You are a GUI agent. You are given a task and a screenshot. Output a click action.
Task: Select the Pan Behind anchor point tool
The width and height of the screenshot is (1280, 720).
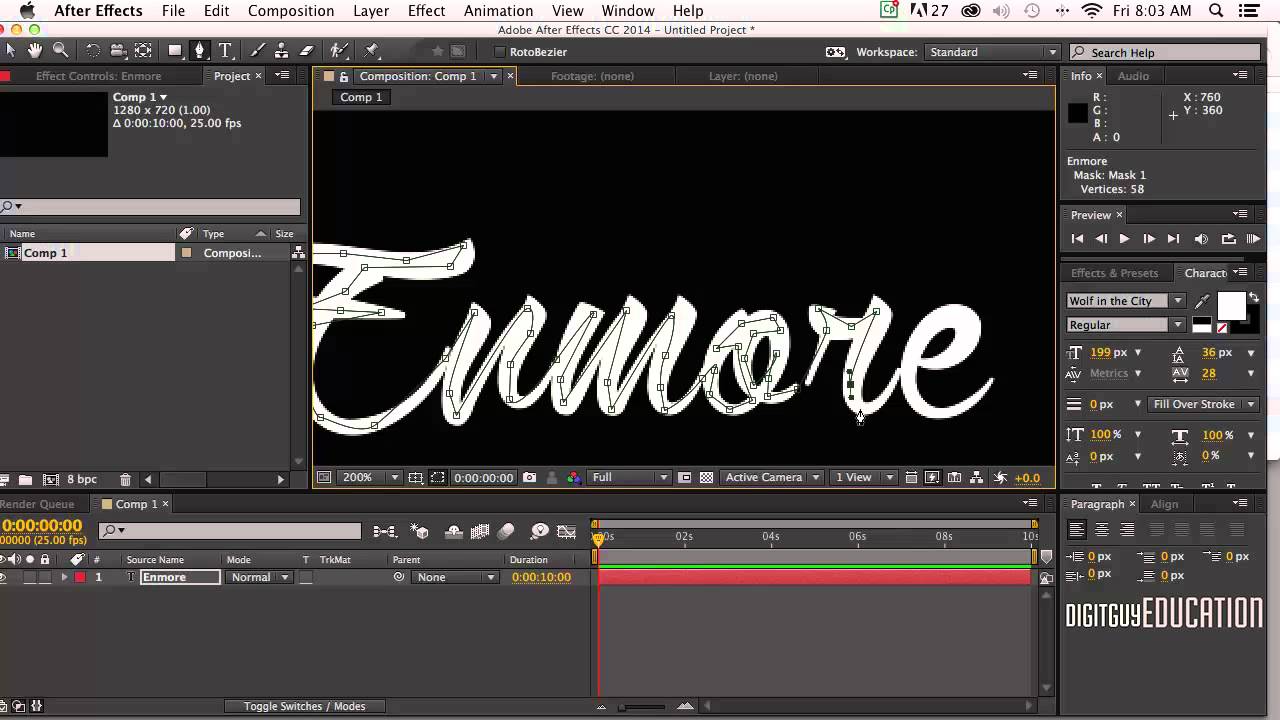pyautogui.click(x=143, y=51)
